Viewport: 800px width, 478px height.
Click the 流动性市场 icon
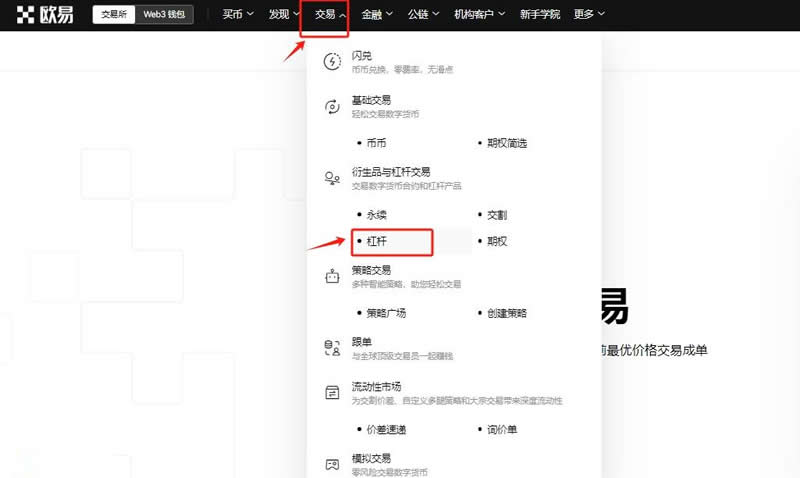[332, 392]
